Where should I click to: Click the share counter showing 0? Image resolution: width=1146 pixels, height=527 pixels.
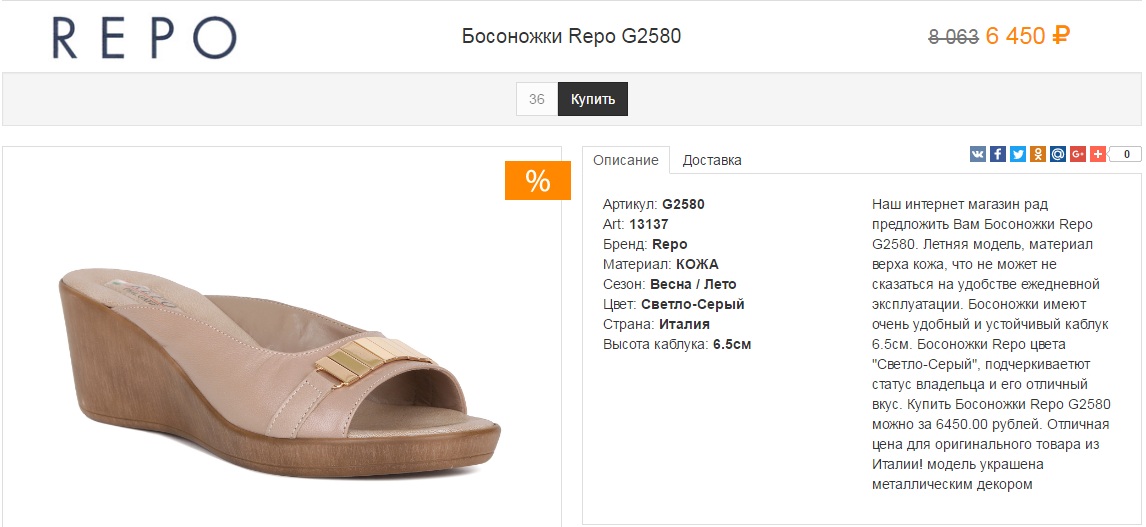1126,154
